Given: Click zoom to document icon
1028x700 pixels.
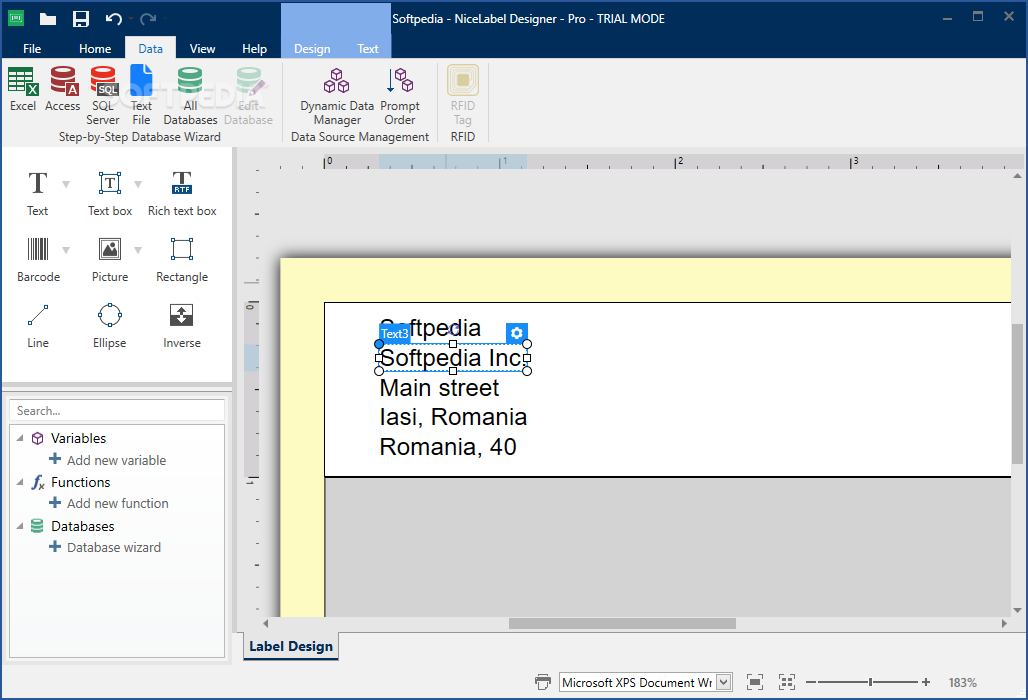Looking at the screenshot, I should click(755, 682).
